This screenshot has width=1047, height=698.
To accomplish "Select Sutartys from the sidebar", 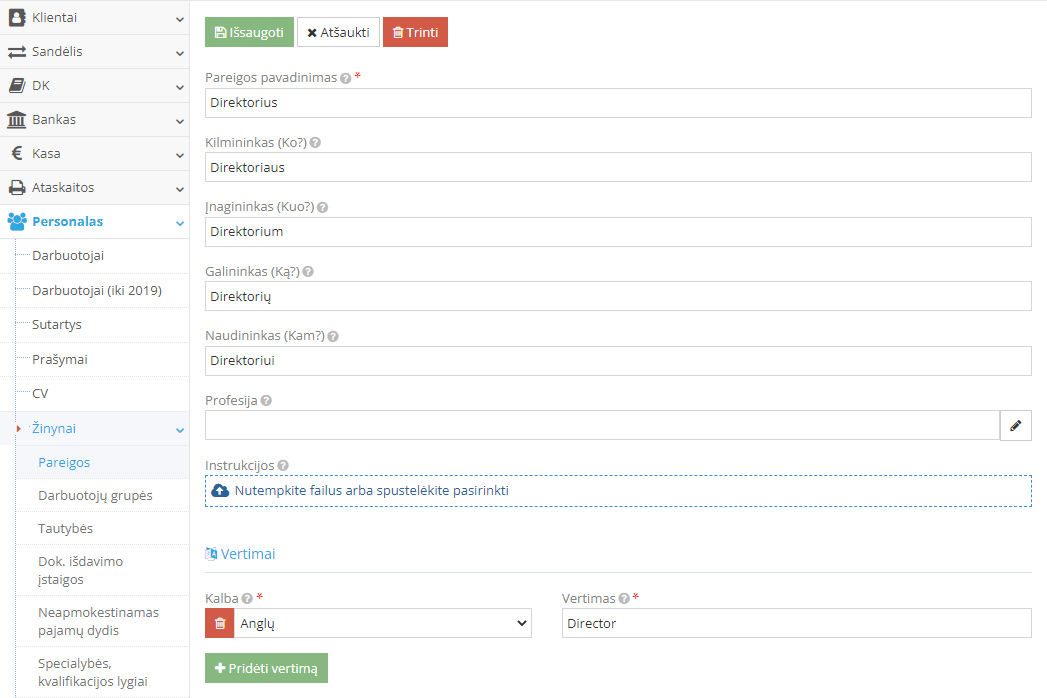I will tap(57, 325).
